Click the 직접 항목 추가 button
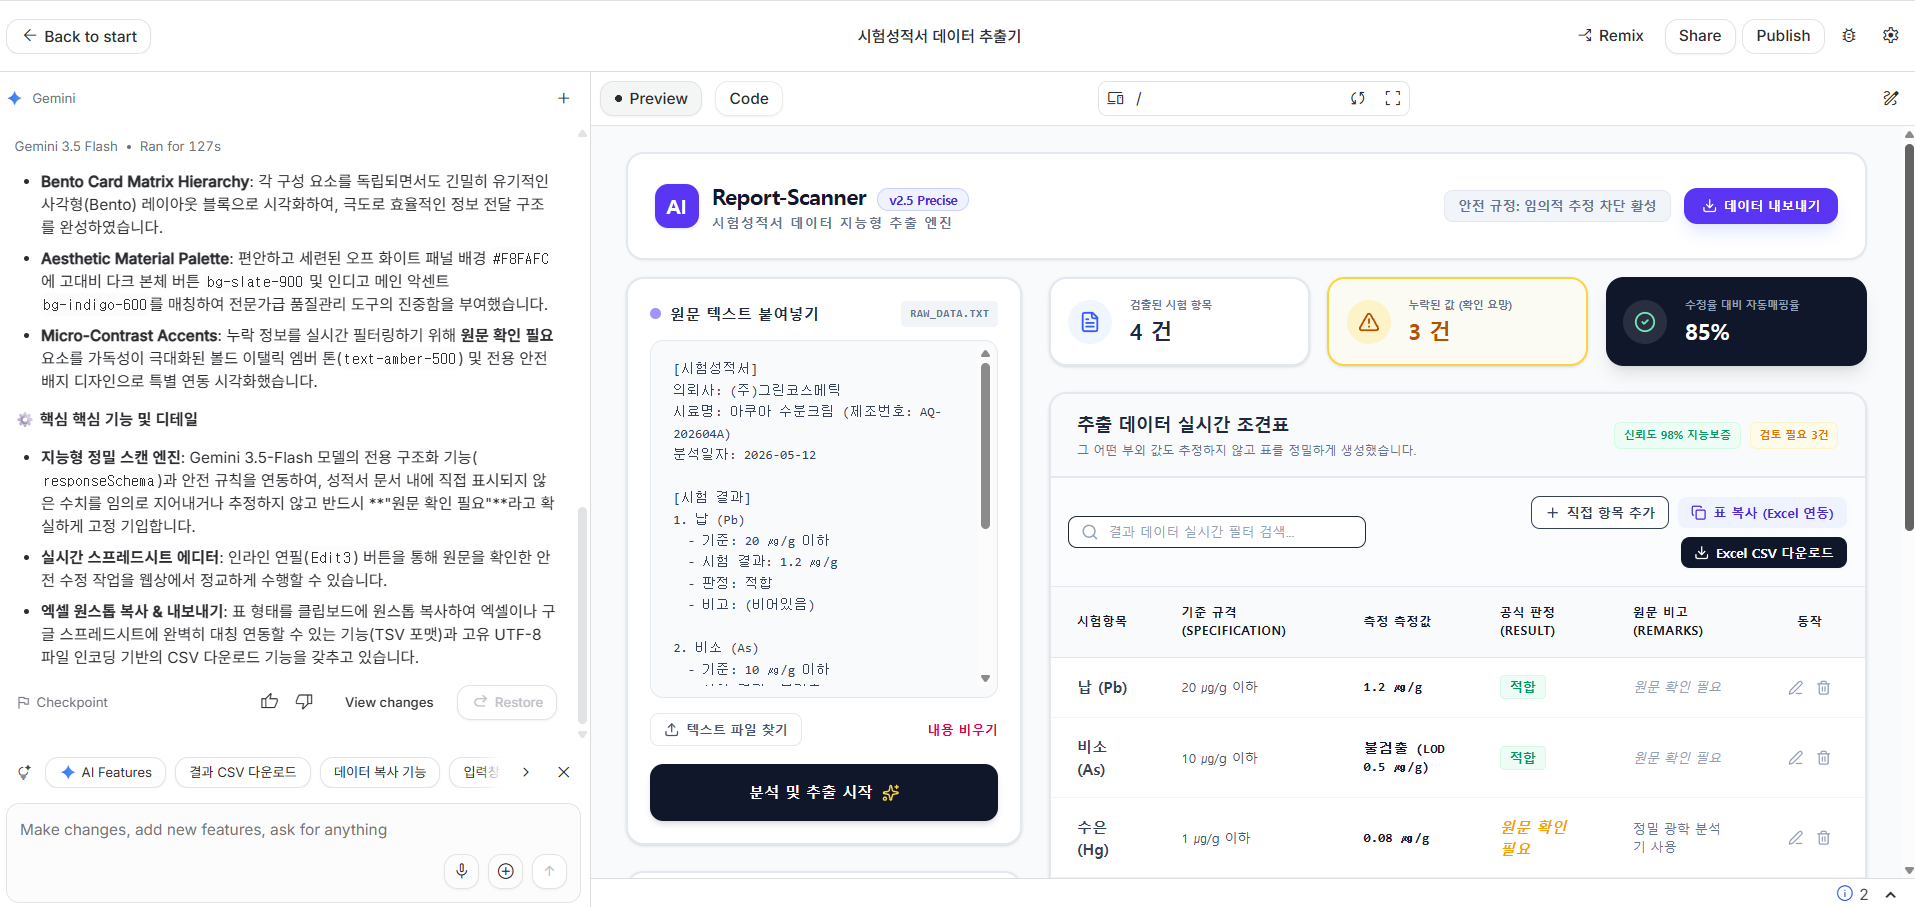Screen dimensions: 1915x907 (1600, 513)
